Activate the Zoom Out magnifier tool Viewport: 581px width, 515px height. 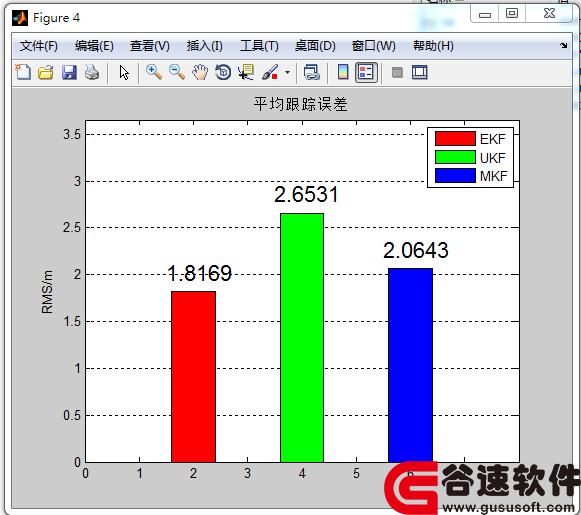[x=177, y=72]
